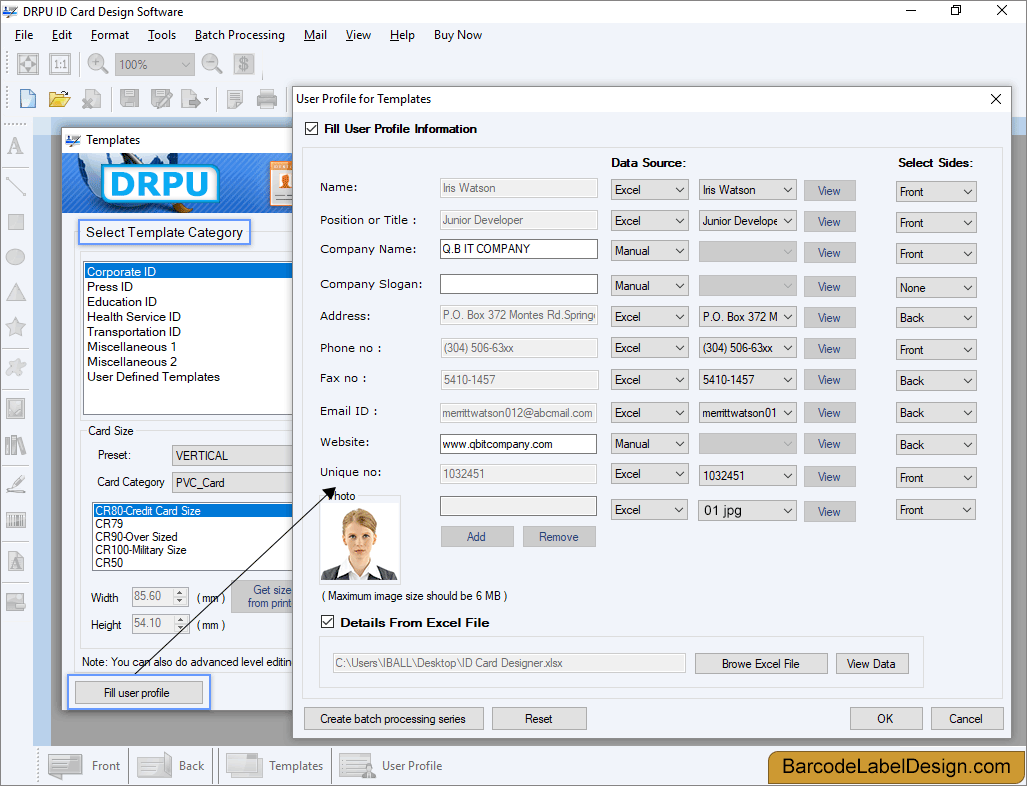Open Company Slogan side dropdown showing None

click(936, 288)
